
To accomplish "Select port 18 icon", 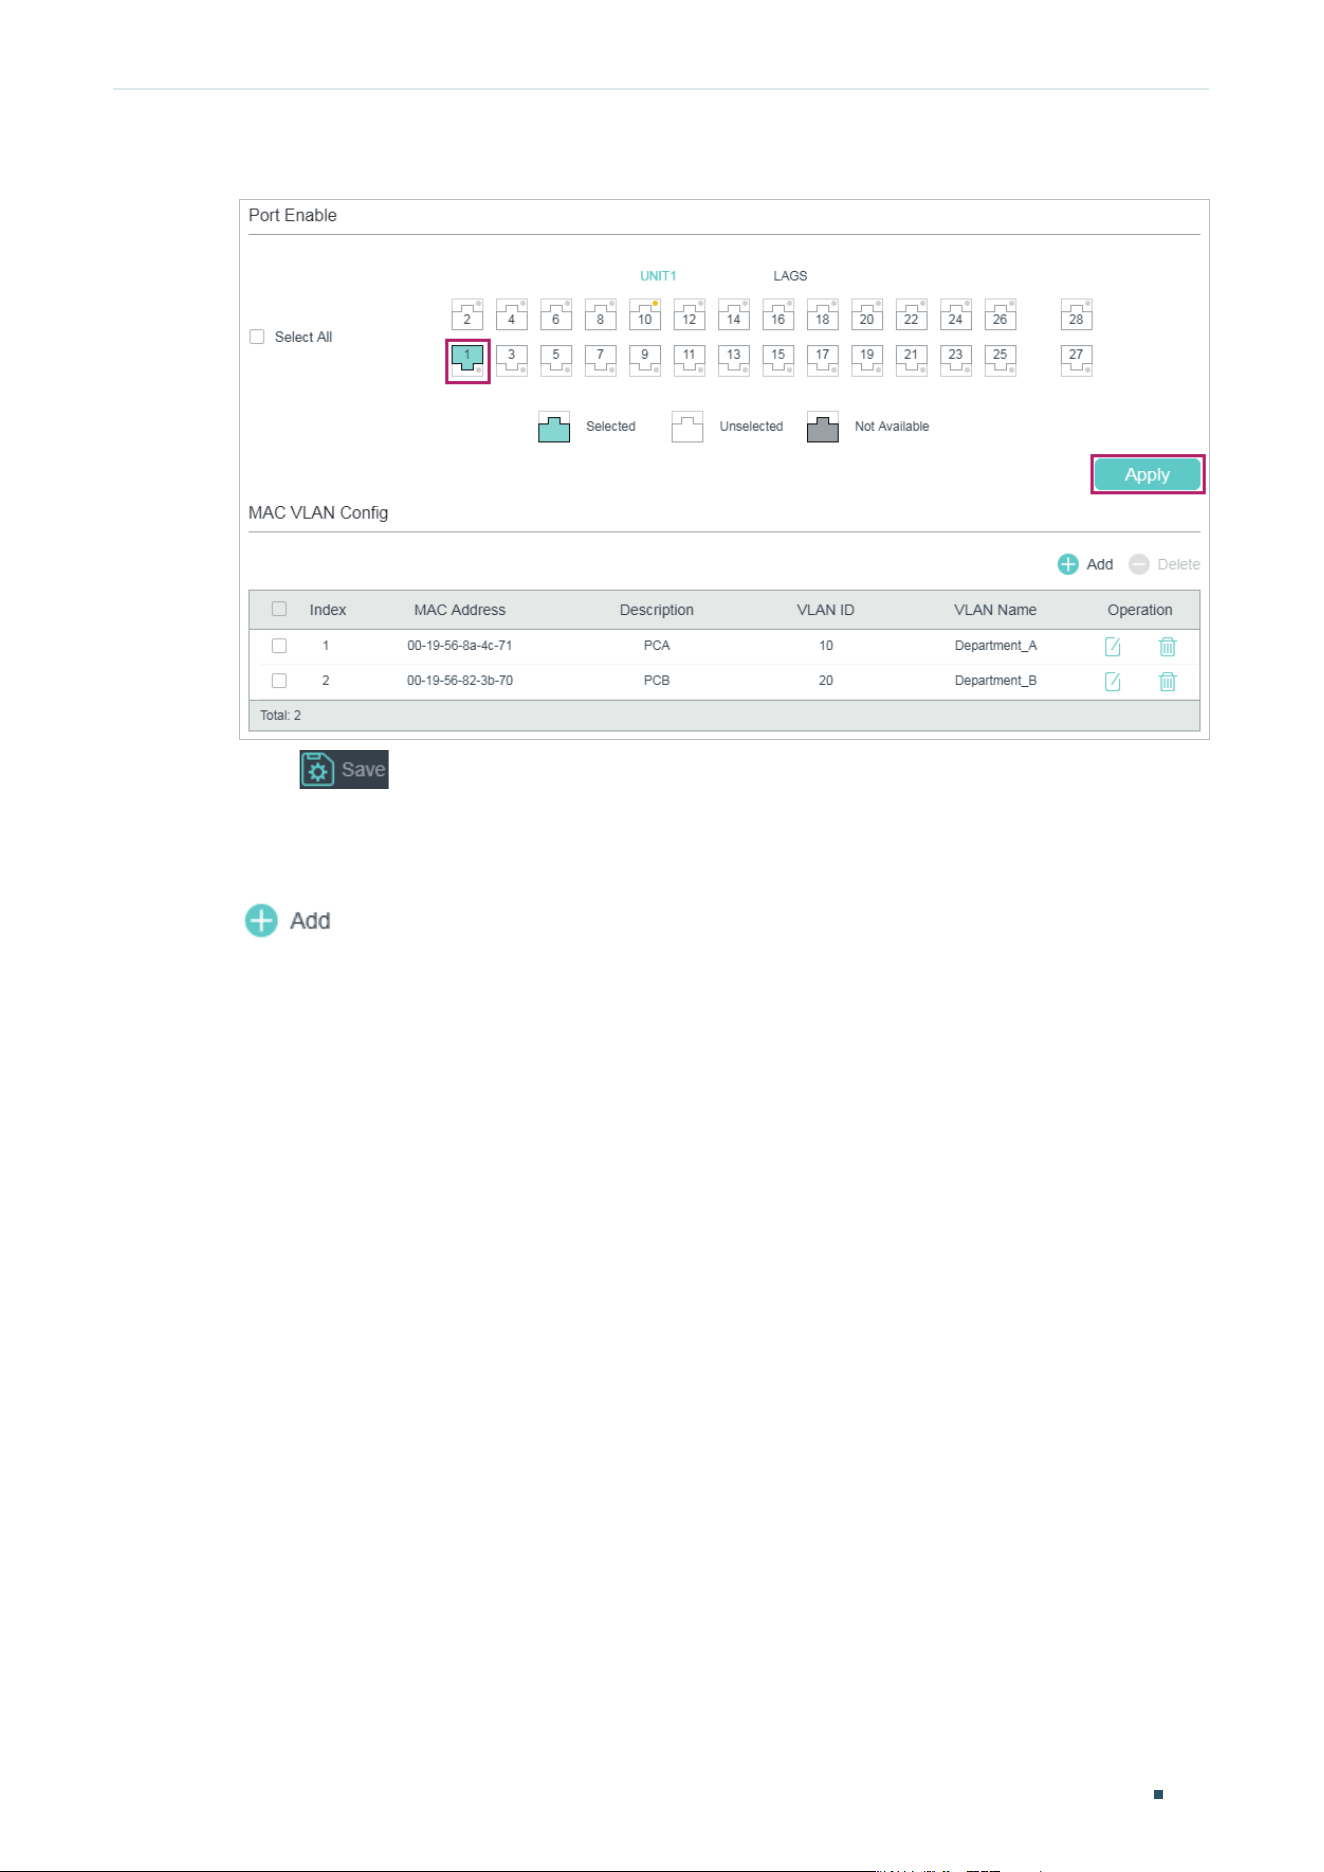I will [x=822, y=314].
